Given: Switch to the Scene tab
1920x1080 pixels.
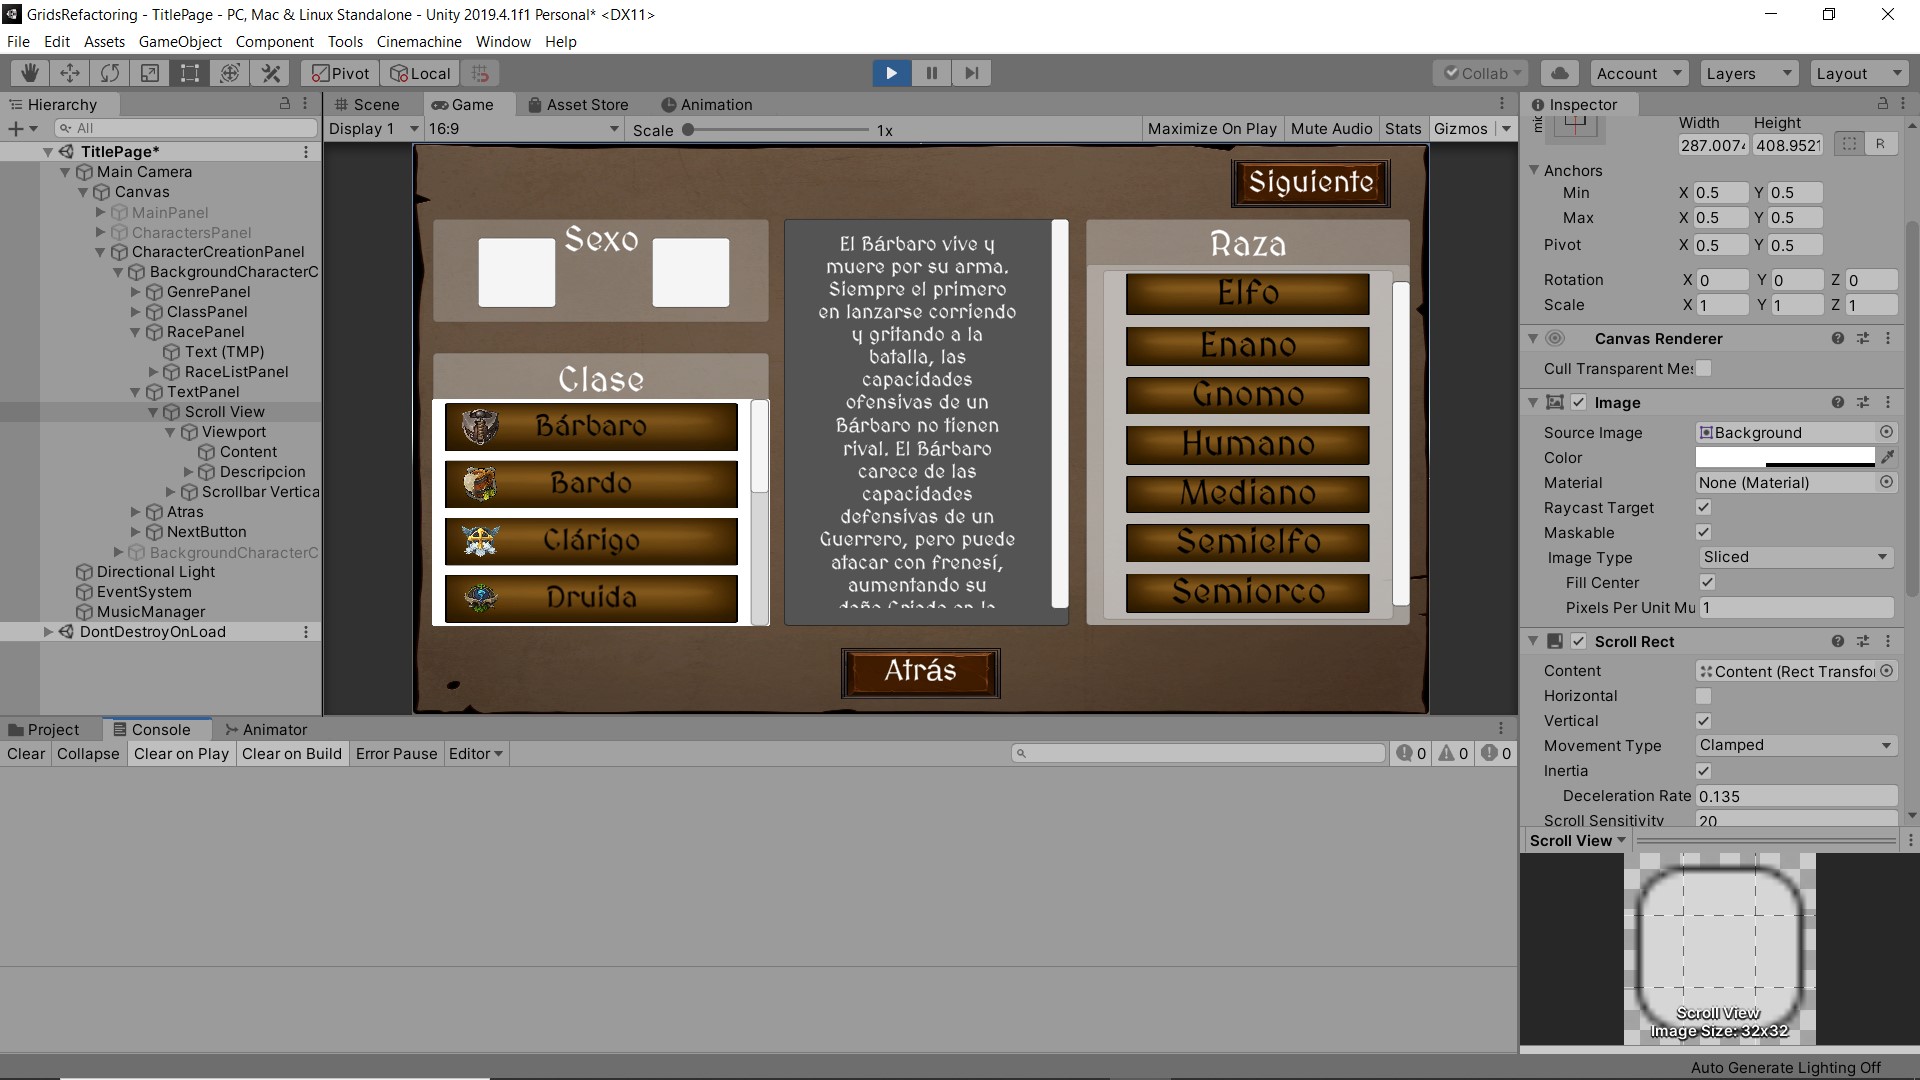Looking at the screenshot, I should pyautogui.click(x=367, y=104).
